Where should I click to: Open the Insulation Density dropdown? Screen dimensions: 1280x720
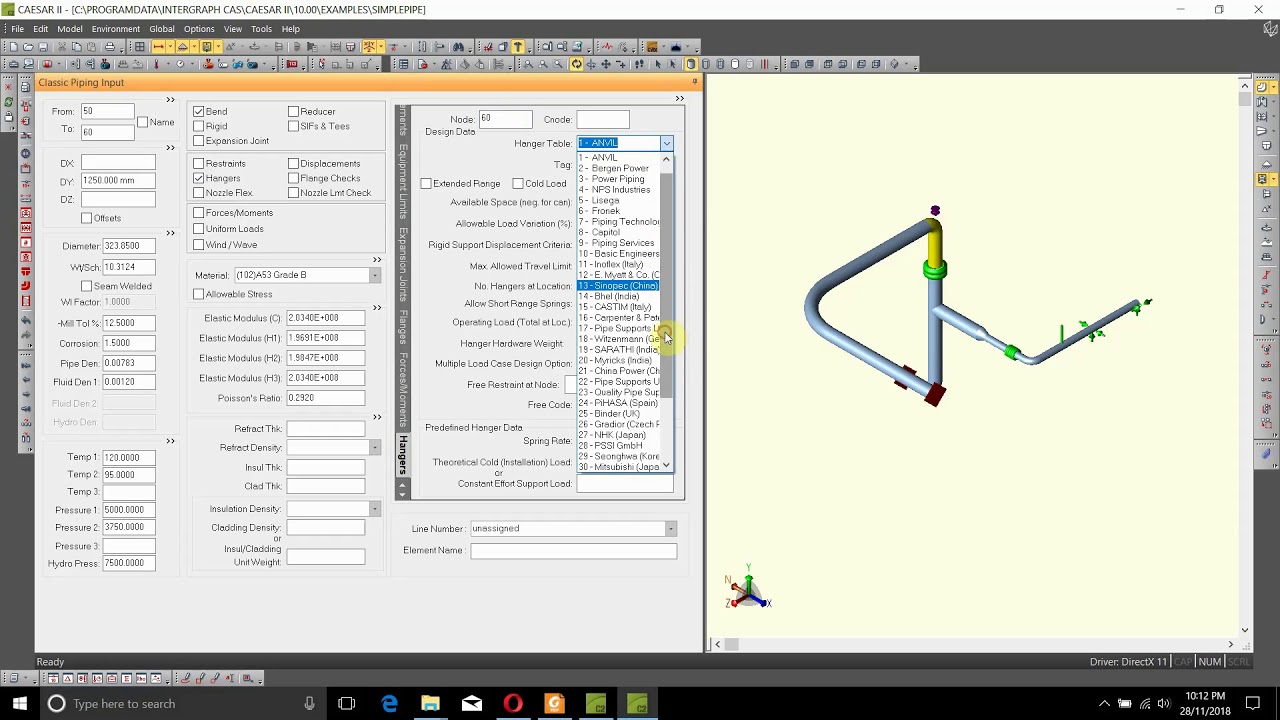pos(374,509)
